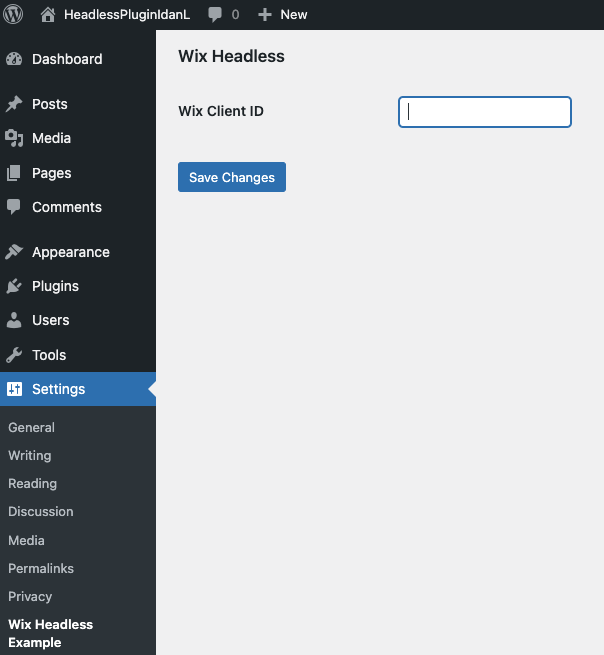
Task: Open General settings submenu link
Action: coord(31,427)
